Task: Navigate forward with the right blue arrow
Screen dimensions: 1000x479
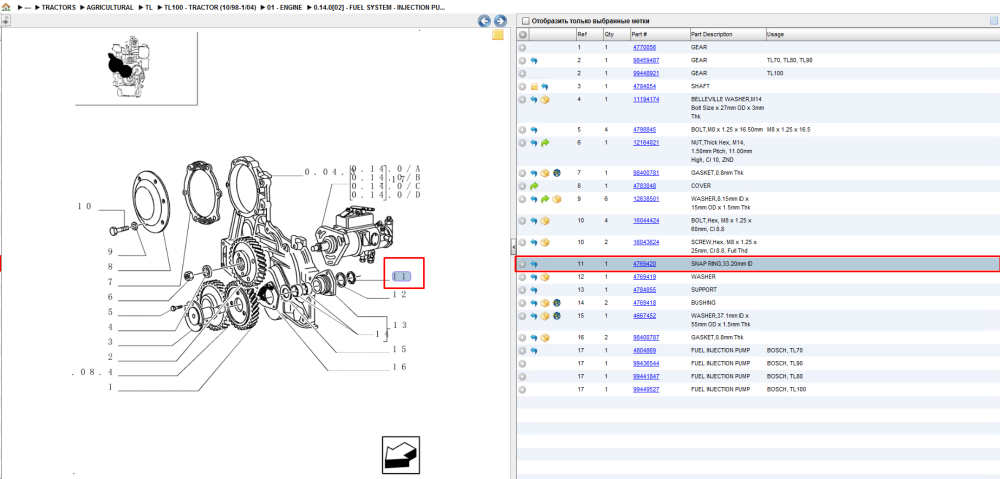Action: [x=500, y=21]
